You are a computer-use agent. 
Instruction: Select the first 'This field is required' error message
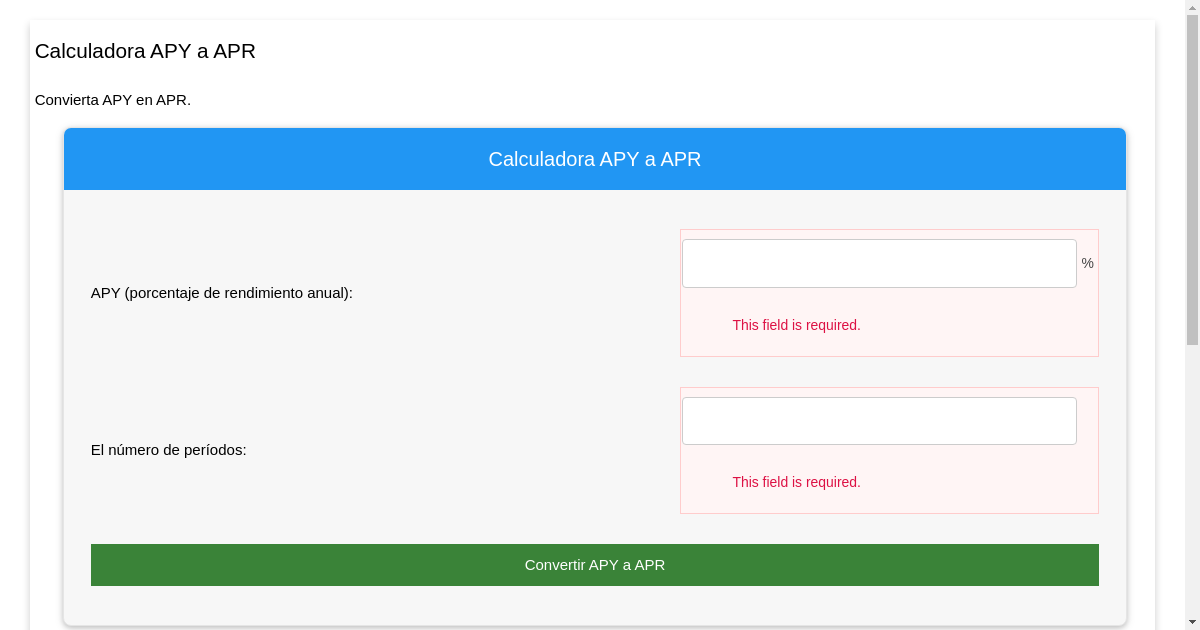point(796,325)
